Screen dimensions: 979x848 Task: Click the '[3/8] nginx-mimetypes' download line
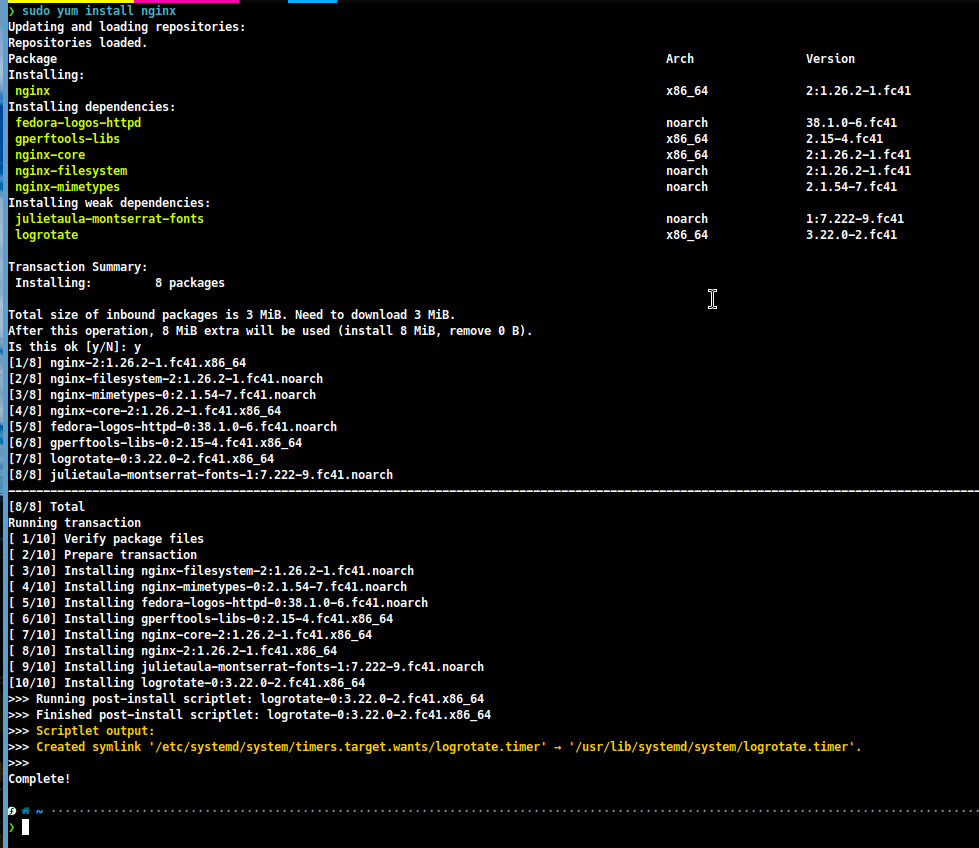pos(162,395)
